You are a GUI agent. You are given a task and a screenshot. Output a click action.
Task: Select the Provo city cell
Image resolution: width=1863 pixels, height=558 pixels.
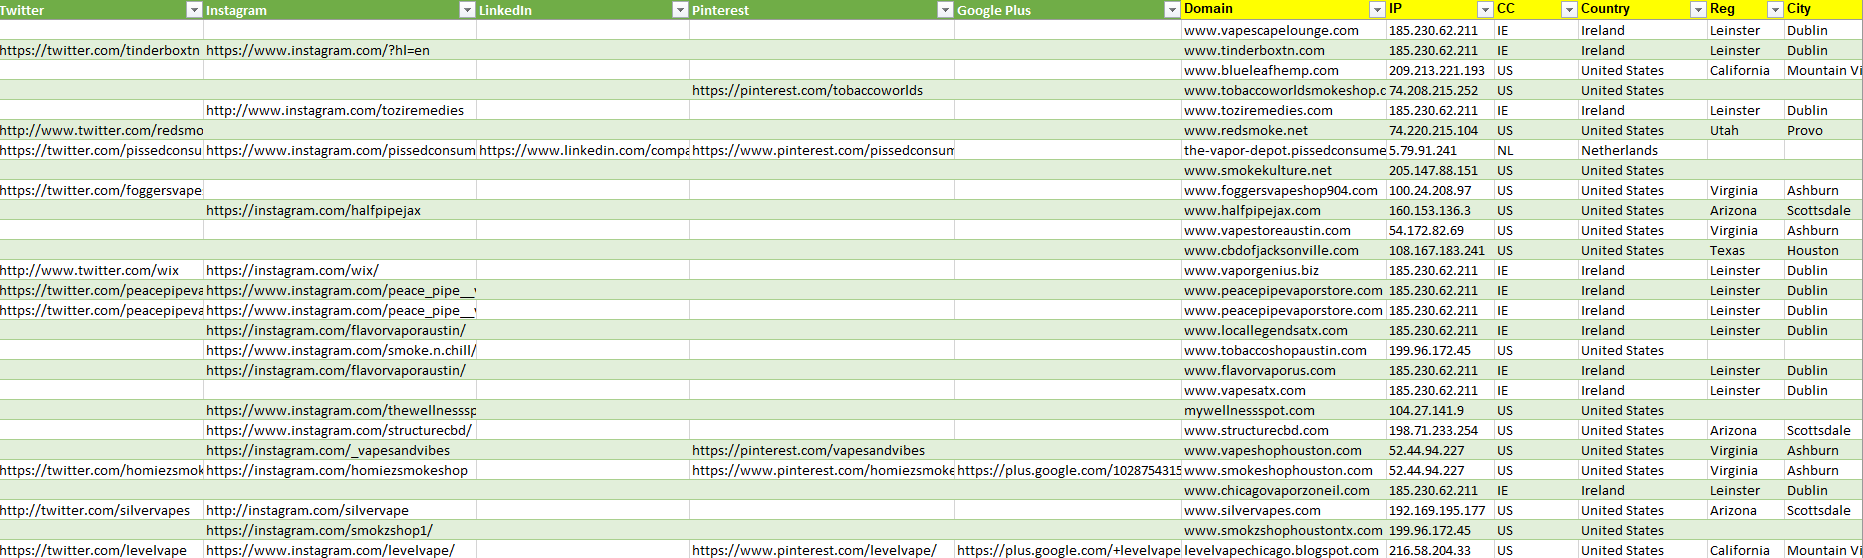coord(1824,130)
